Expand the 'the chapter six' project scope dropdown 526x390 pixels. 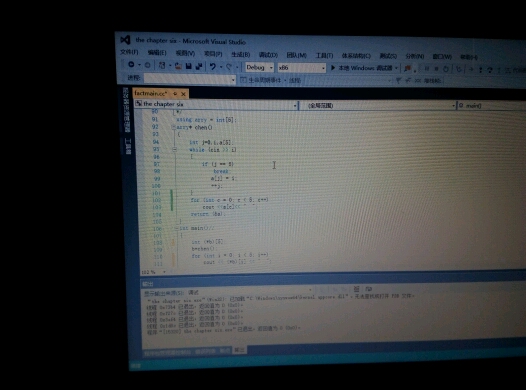point(216,104)
